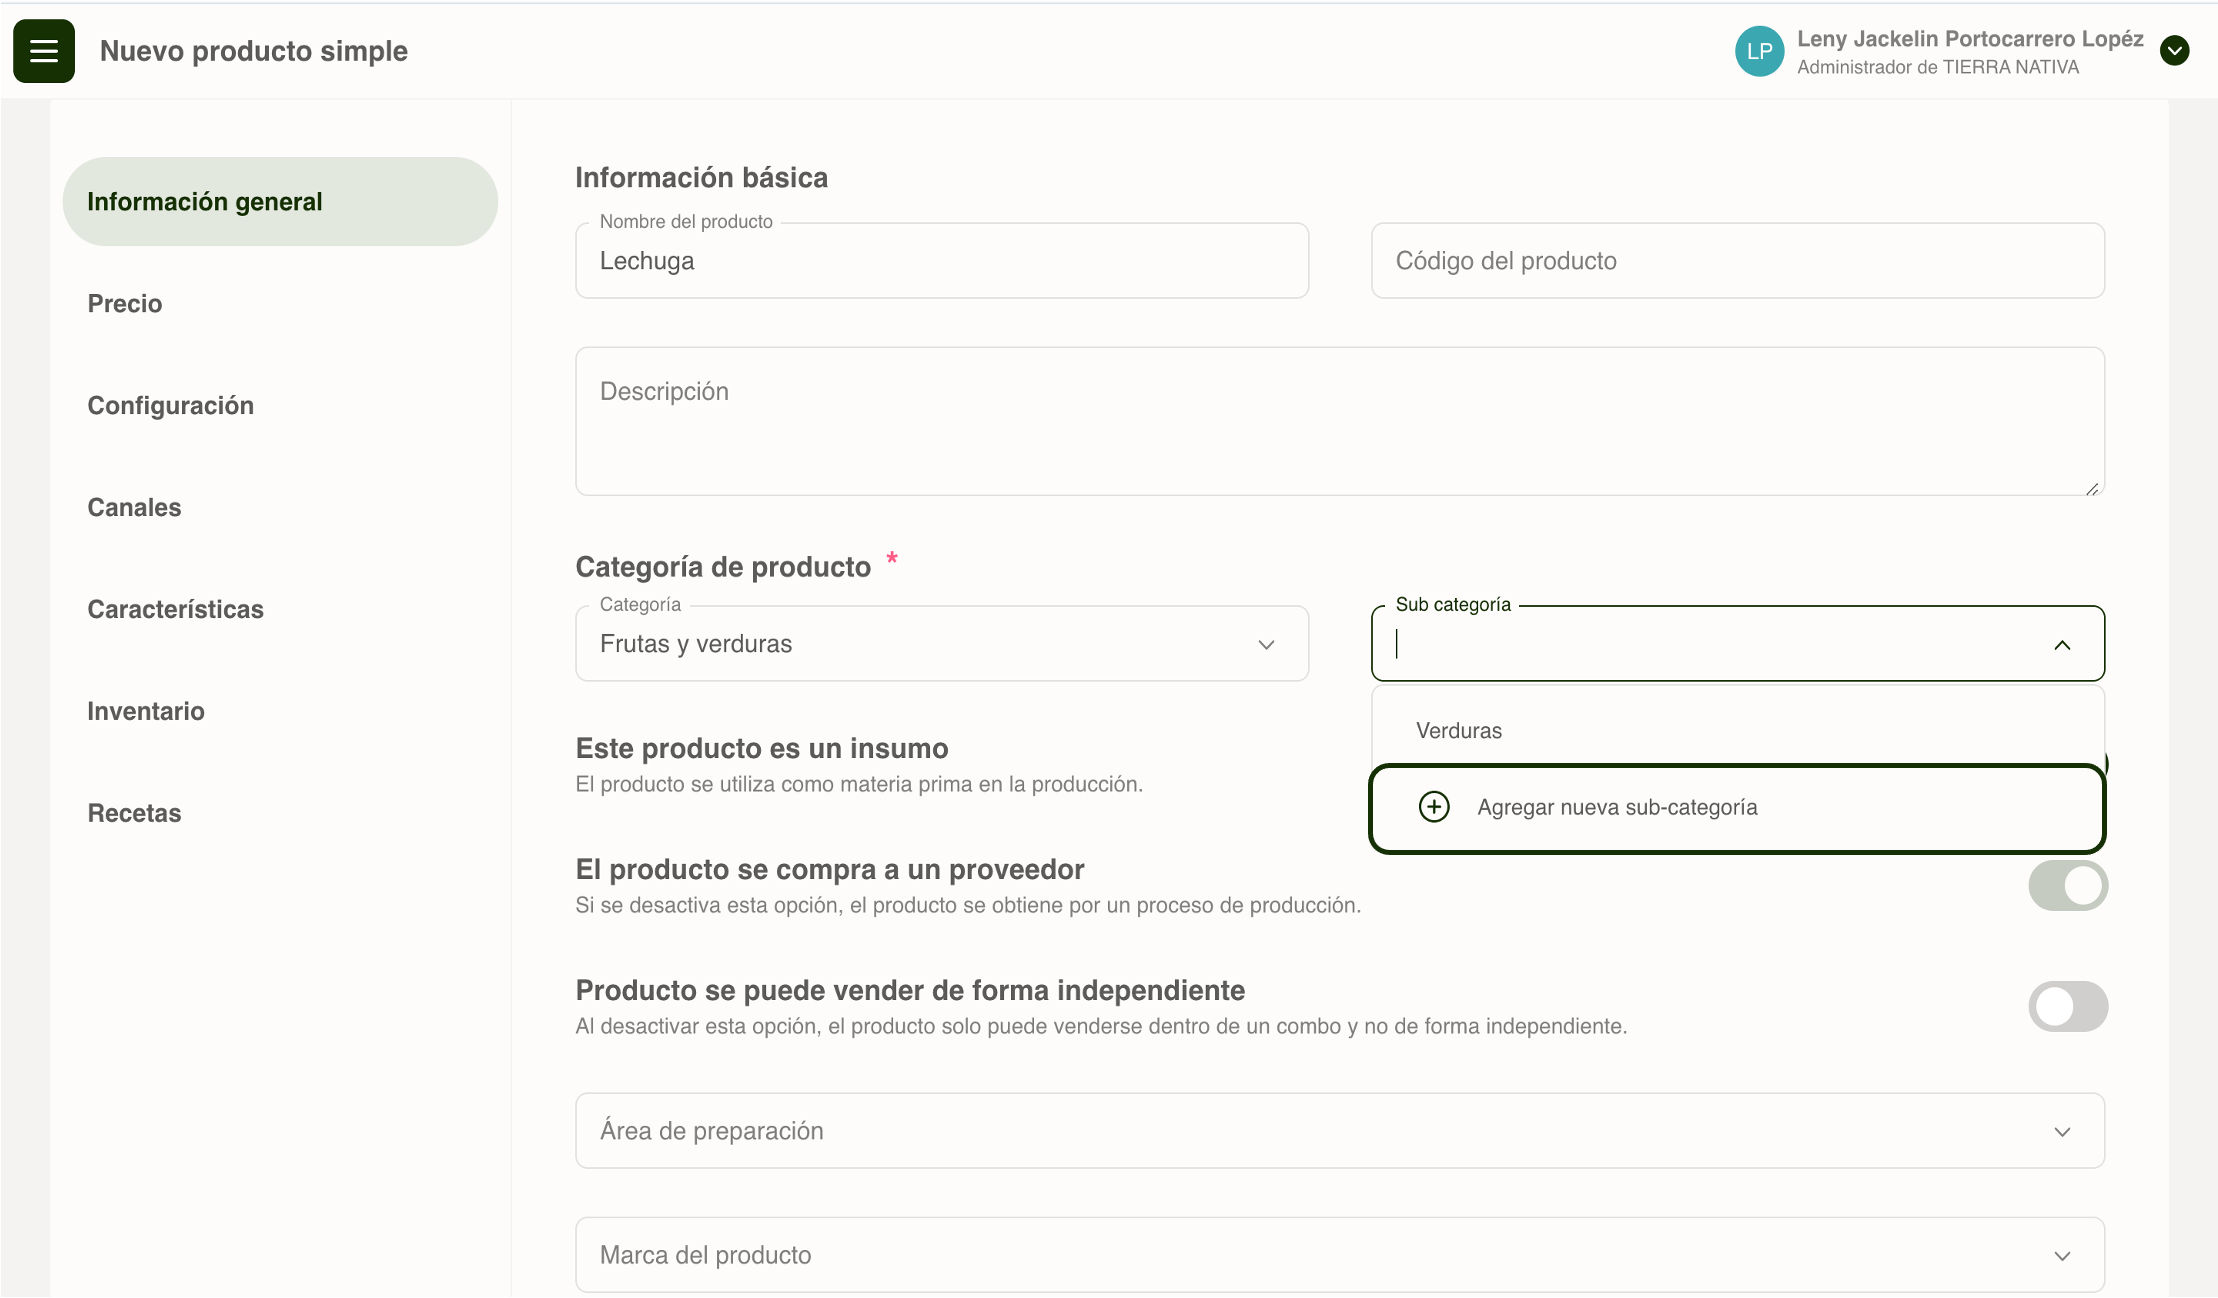The image size is (2218, 1298).
Task: Expand the user account dropdown arrow
Action: [2174, 51]
